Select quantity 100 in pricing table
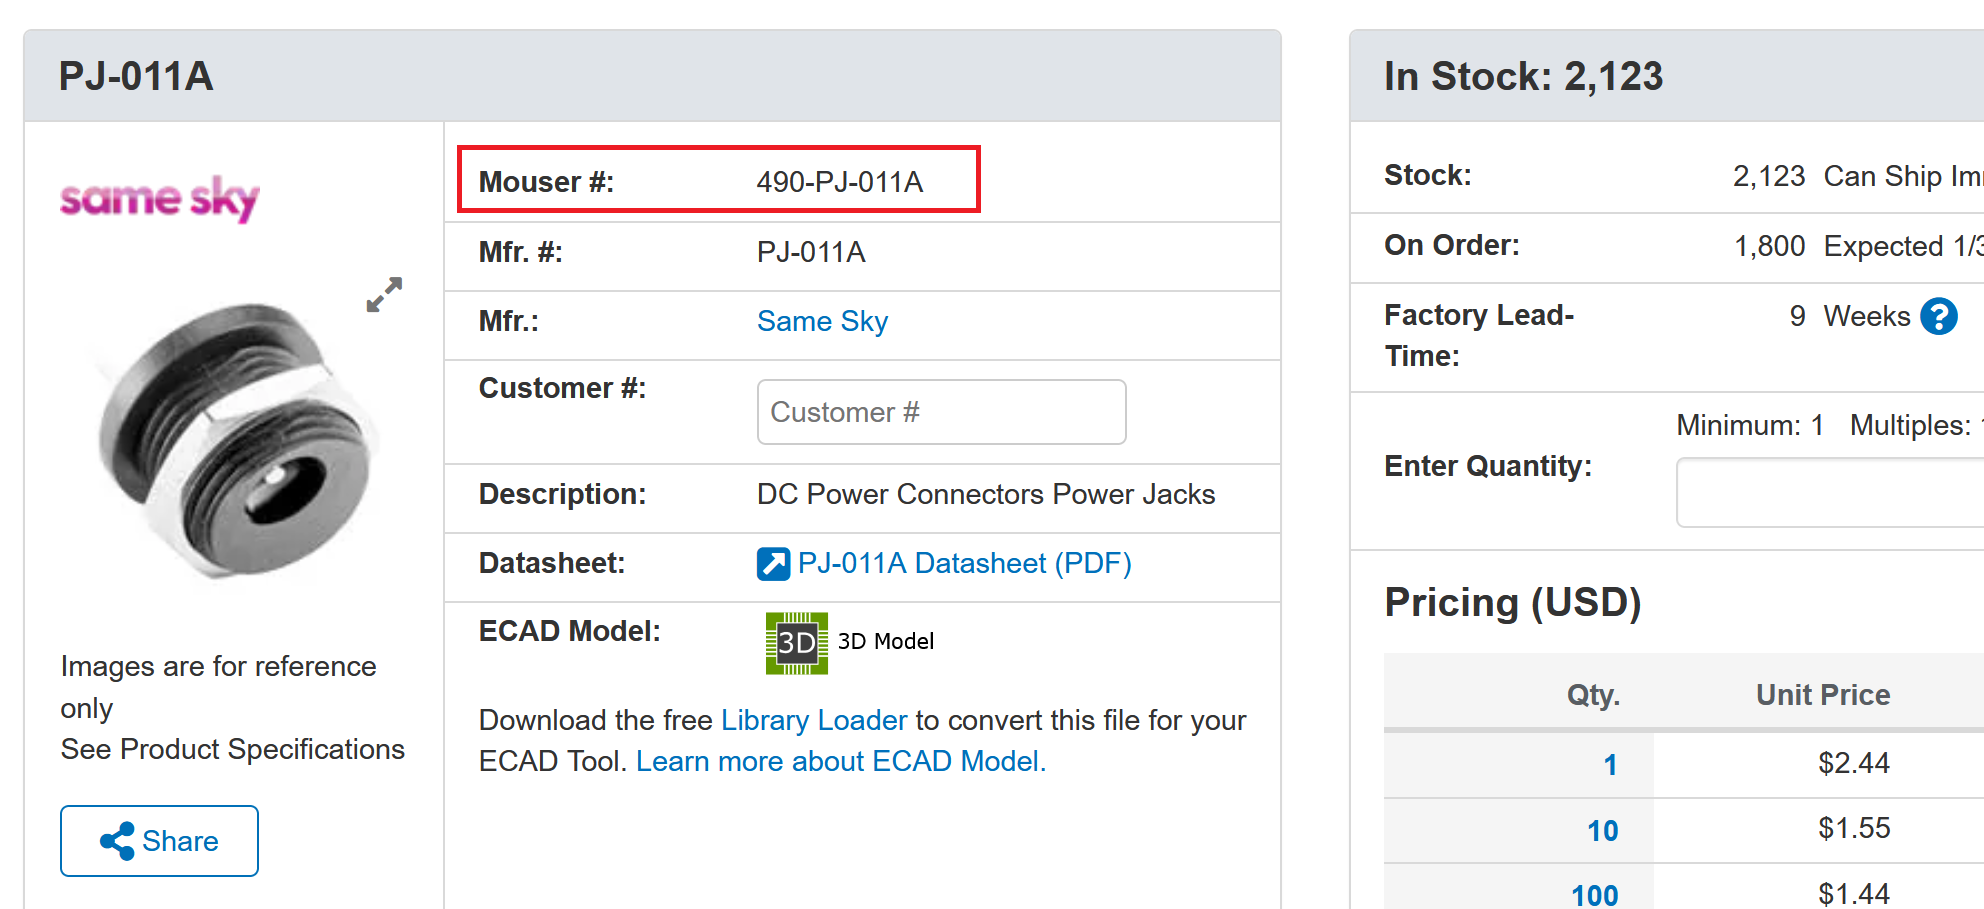Viewport: 1984px width, 909px height. 1594,894
